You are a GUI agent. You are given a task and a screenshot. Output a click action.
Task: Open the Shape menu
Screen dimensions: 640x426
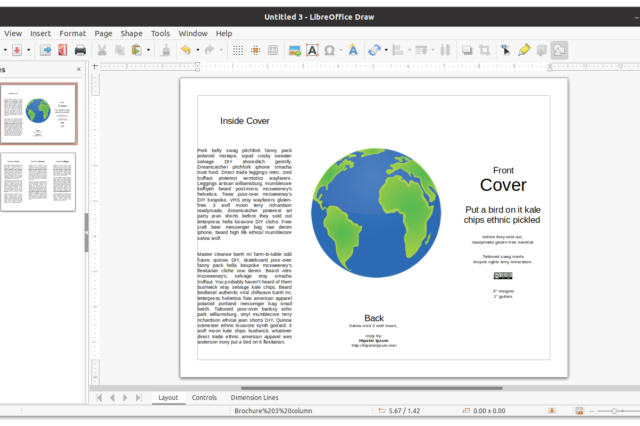131,33
